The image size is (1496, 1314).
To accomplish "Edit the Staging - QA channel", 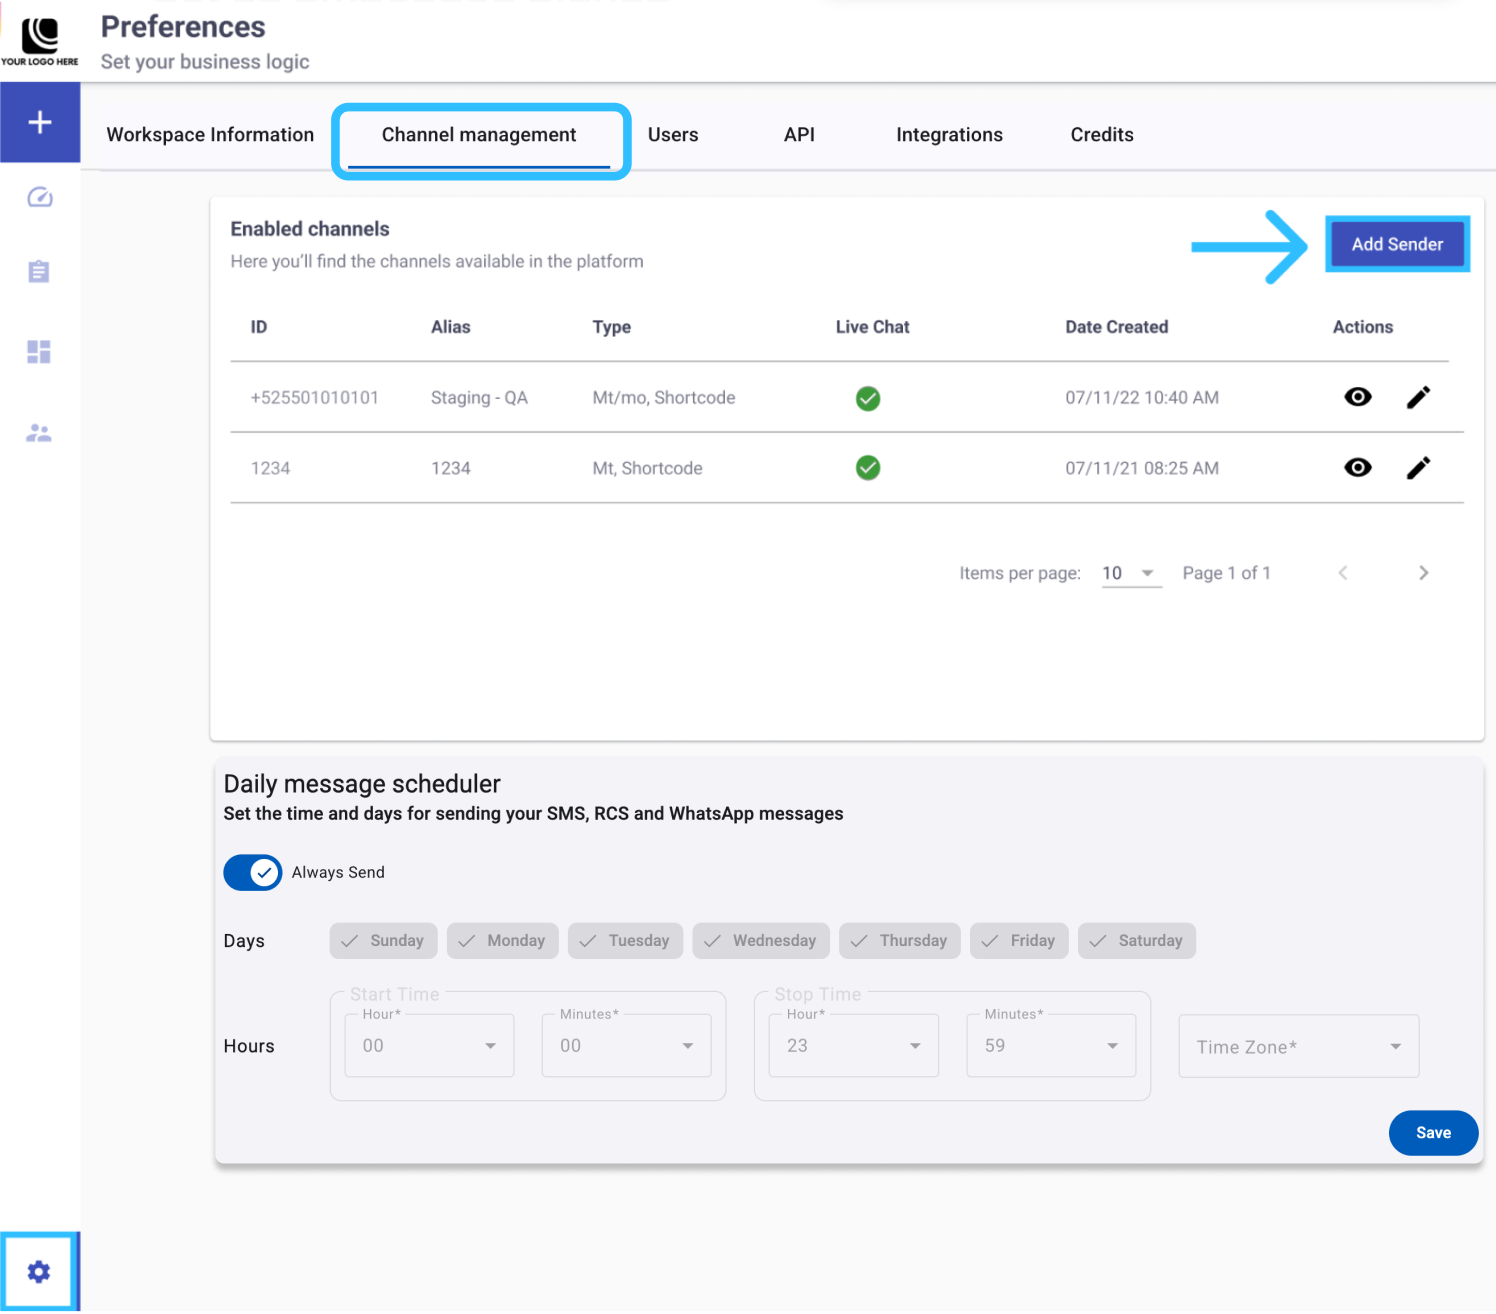I will tap(1418, 397).
